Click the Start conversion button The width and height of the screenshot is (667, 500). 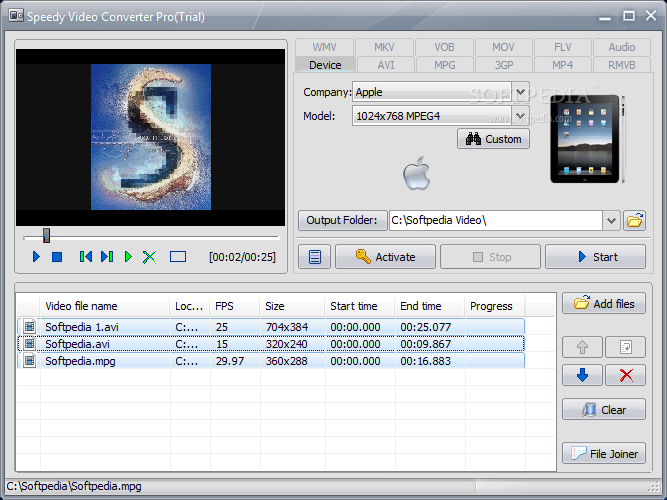click(596, 257)
